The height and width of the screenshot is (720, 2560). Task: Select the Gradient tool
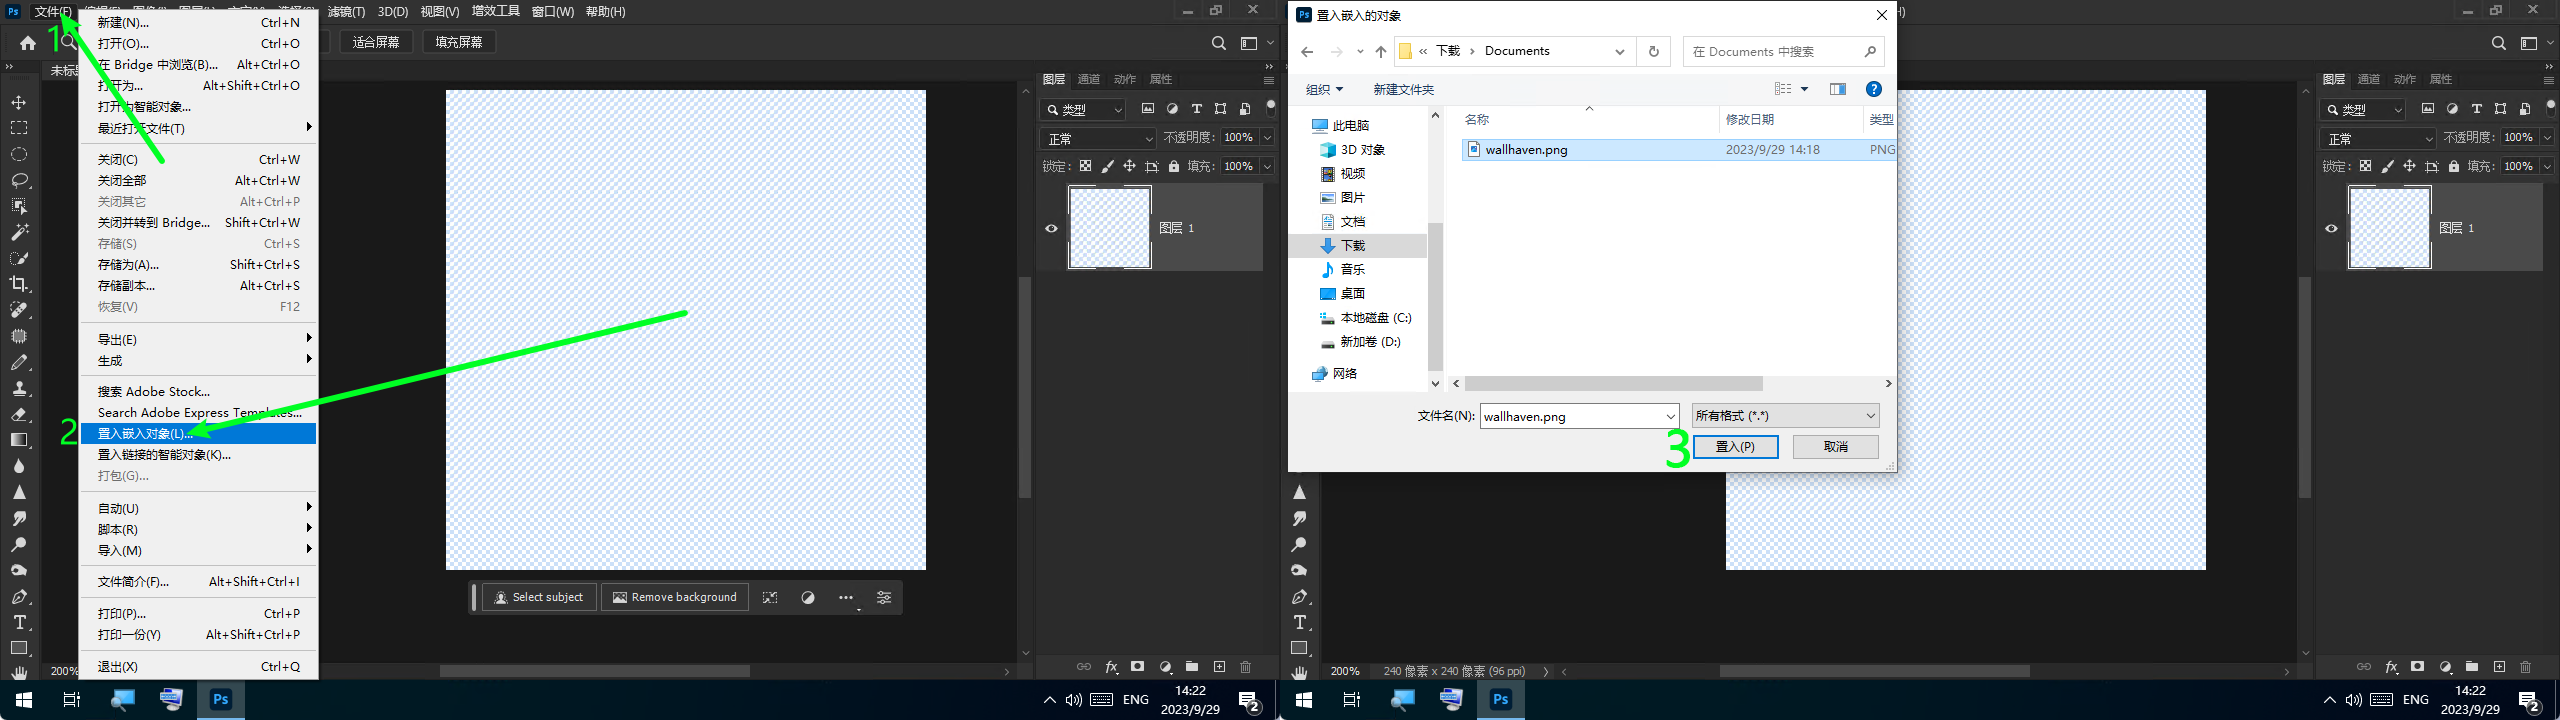click(19, 440)
